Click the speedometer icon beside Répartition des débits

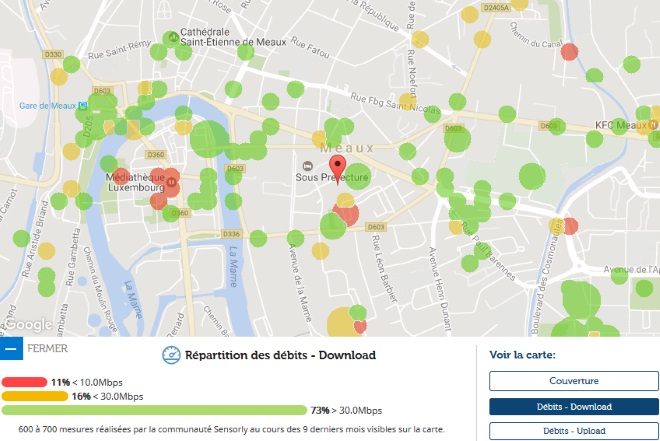pyautogui.click(x=171, y=355)
